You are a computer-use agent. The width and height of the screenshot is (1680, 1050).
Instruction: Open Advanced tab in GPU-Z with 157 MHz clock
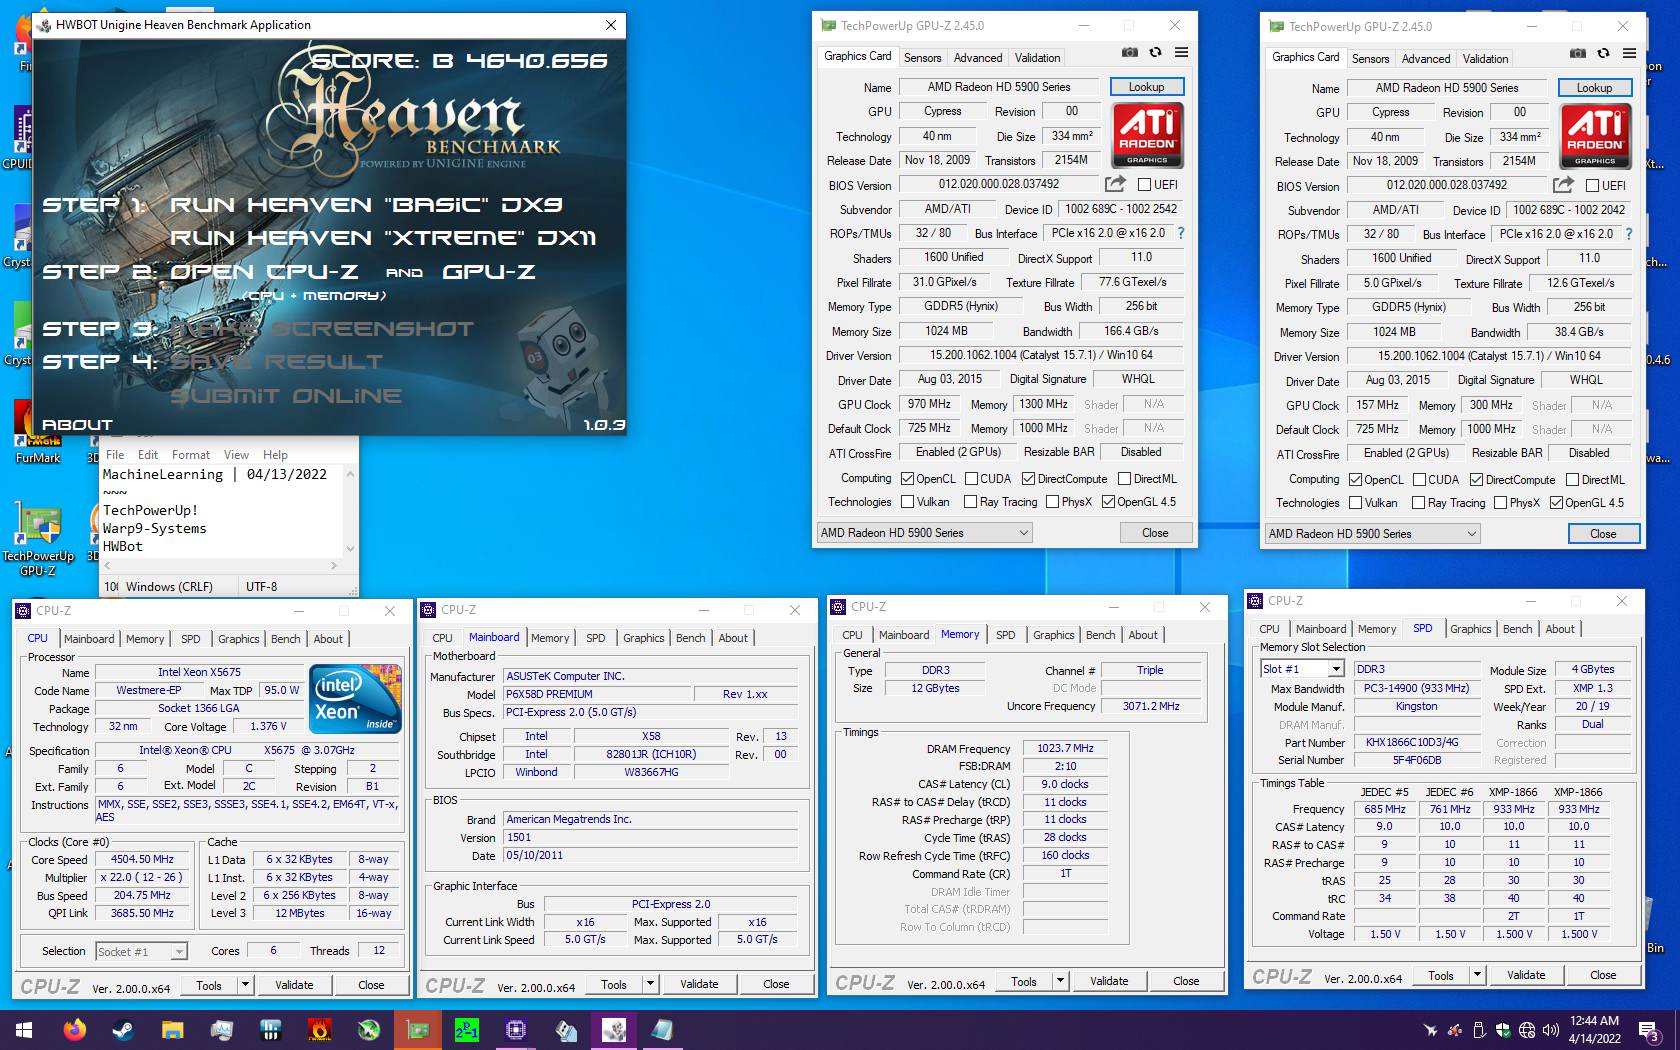click(x=1425, y=59)
